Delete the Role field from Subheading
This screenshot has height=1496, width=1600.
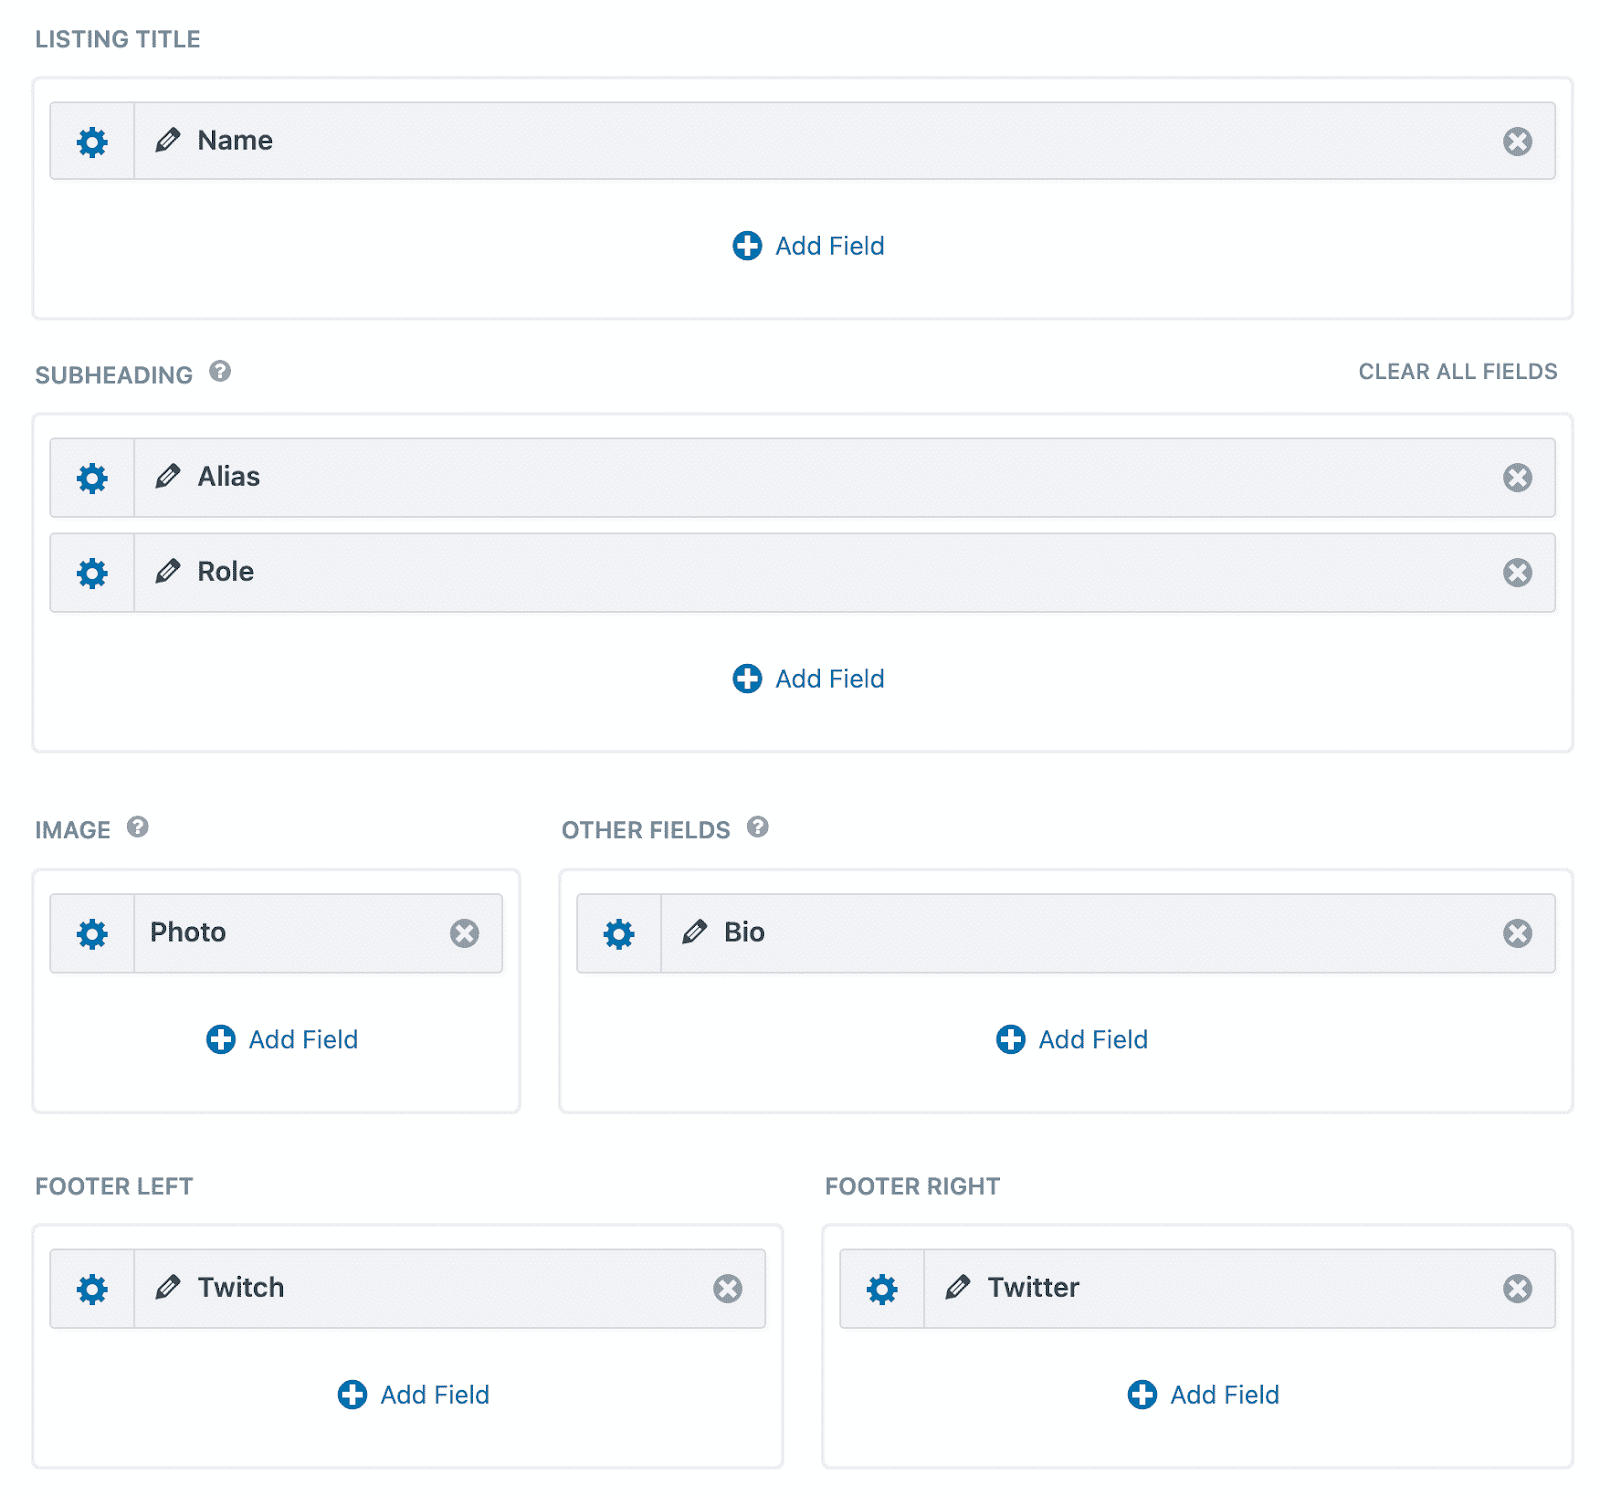[1517, 573]
